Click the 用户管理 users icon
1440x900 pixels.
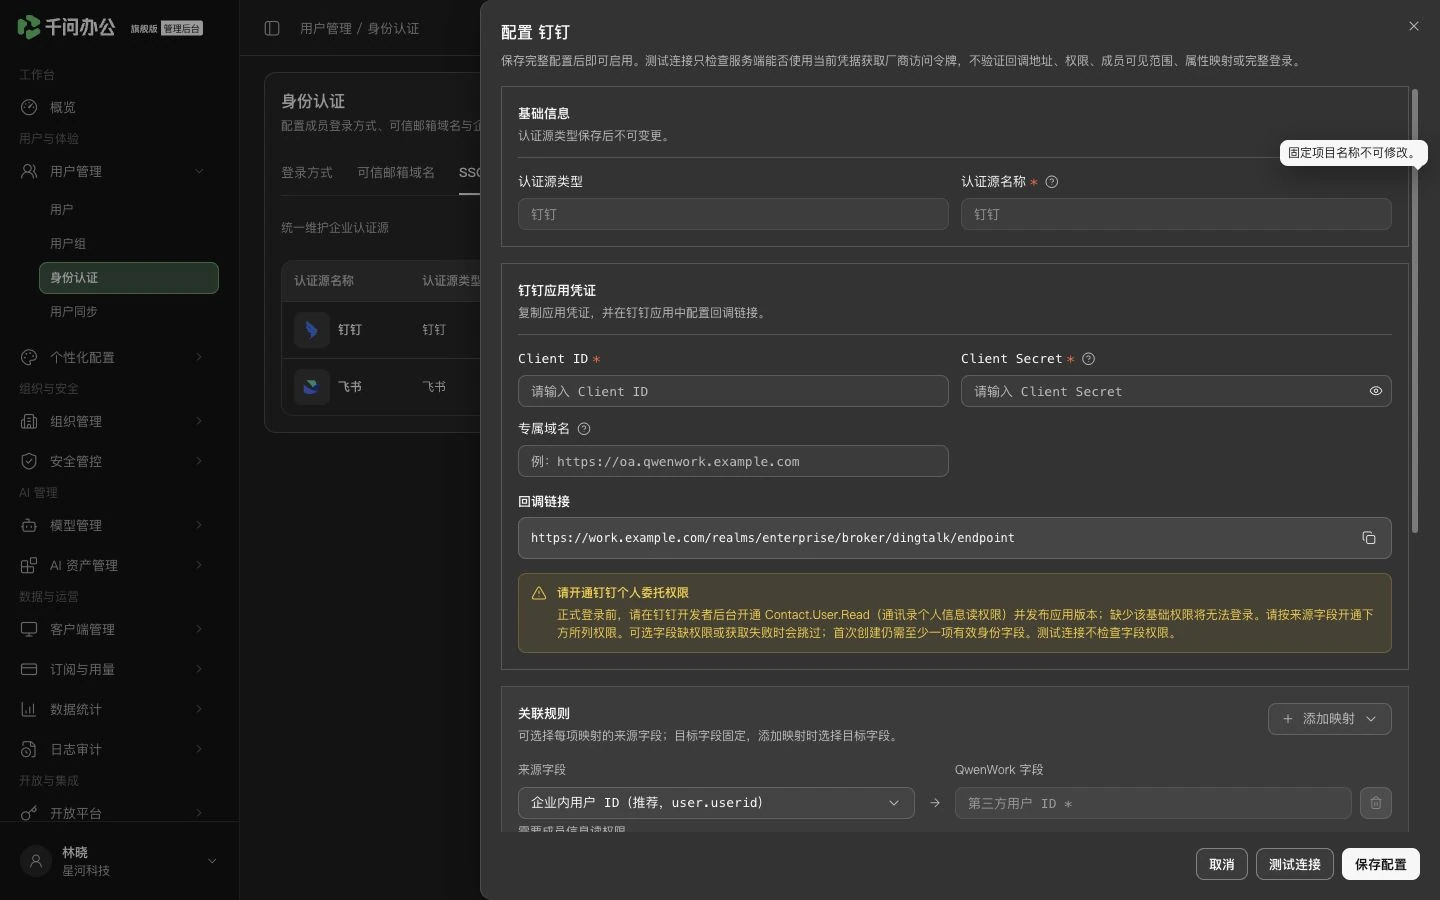(29, 171)
